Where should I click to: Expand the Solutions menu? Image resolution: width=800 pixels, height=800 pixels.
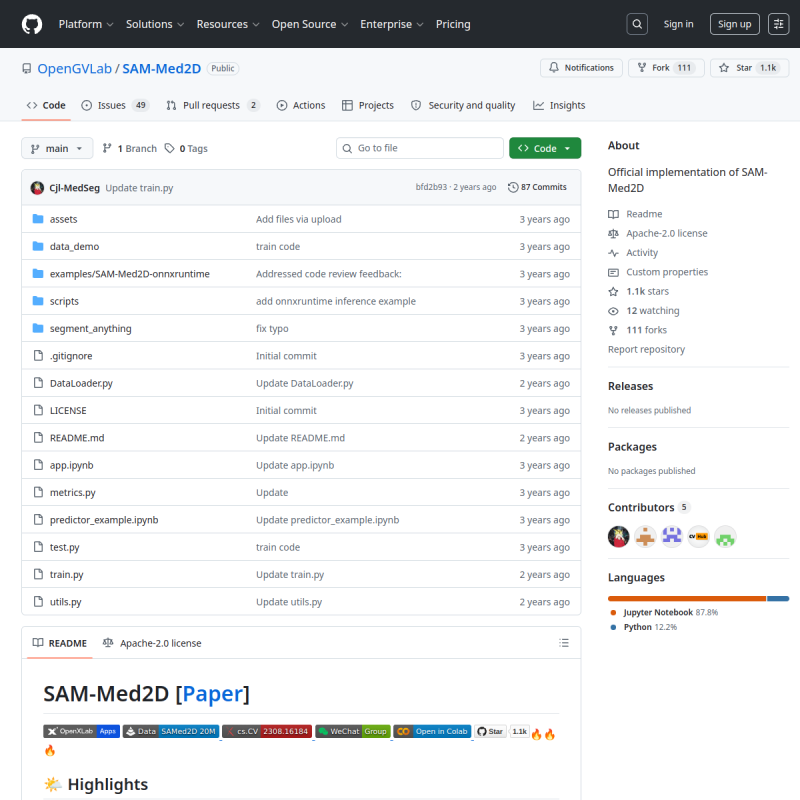tap(155, 24)
